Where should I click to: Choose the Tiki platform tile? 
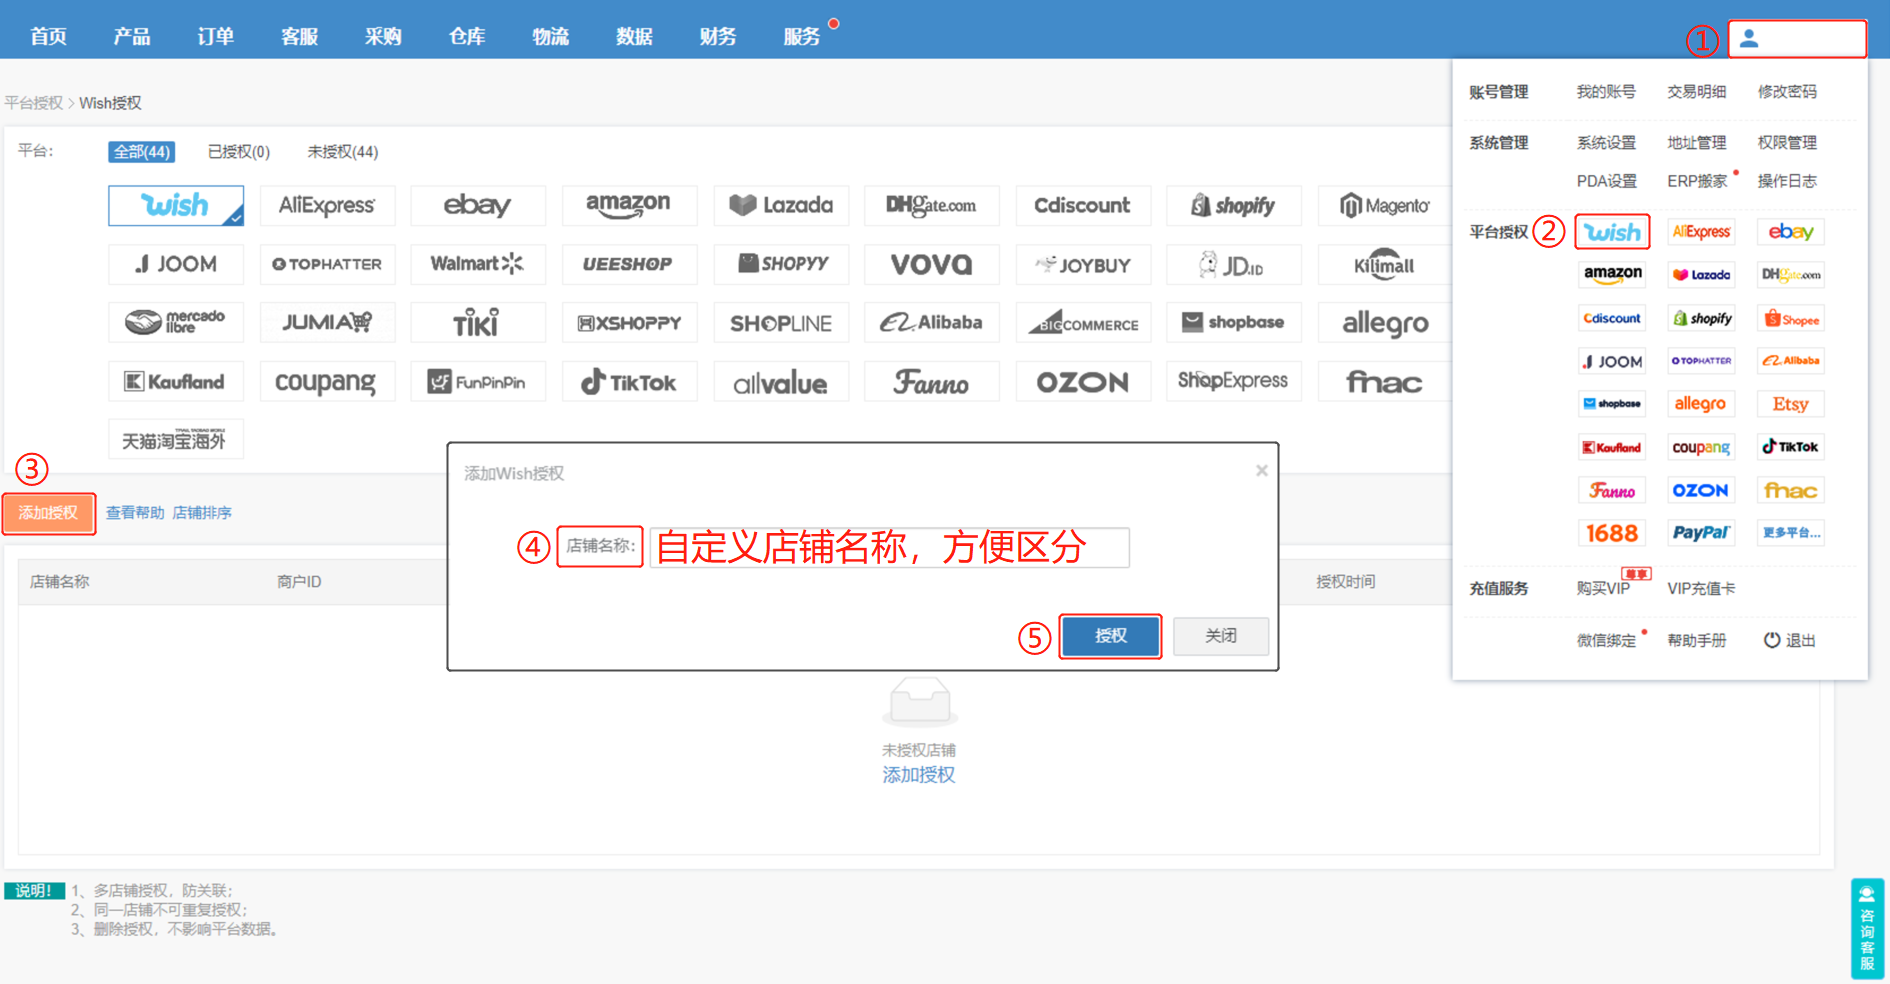coord(478,323)
